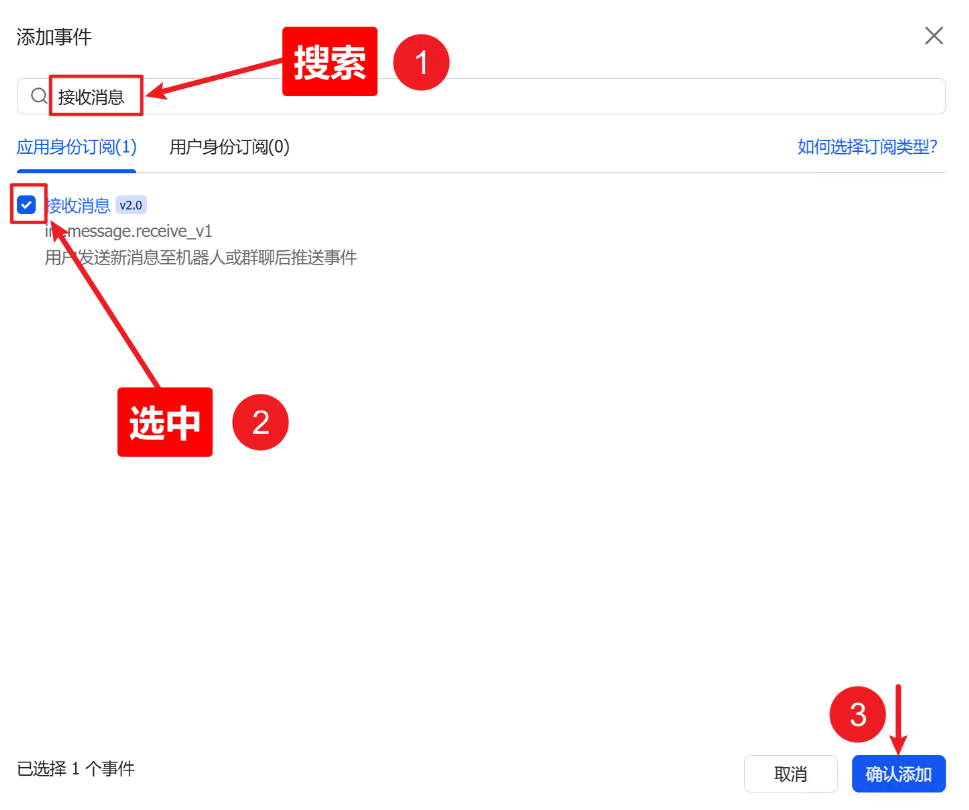This screenshot has height=810, width=969.
Task: Open the 用户身份订阅(0) tab
Action: 229,147
